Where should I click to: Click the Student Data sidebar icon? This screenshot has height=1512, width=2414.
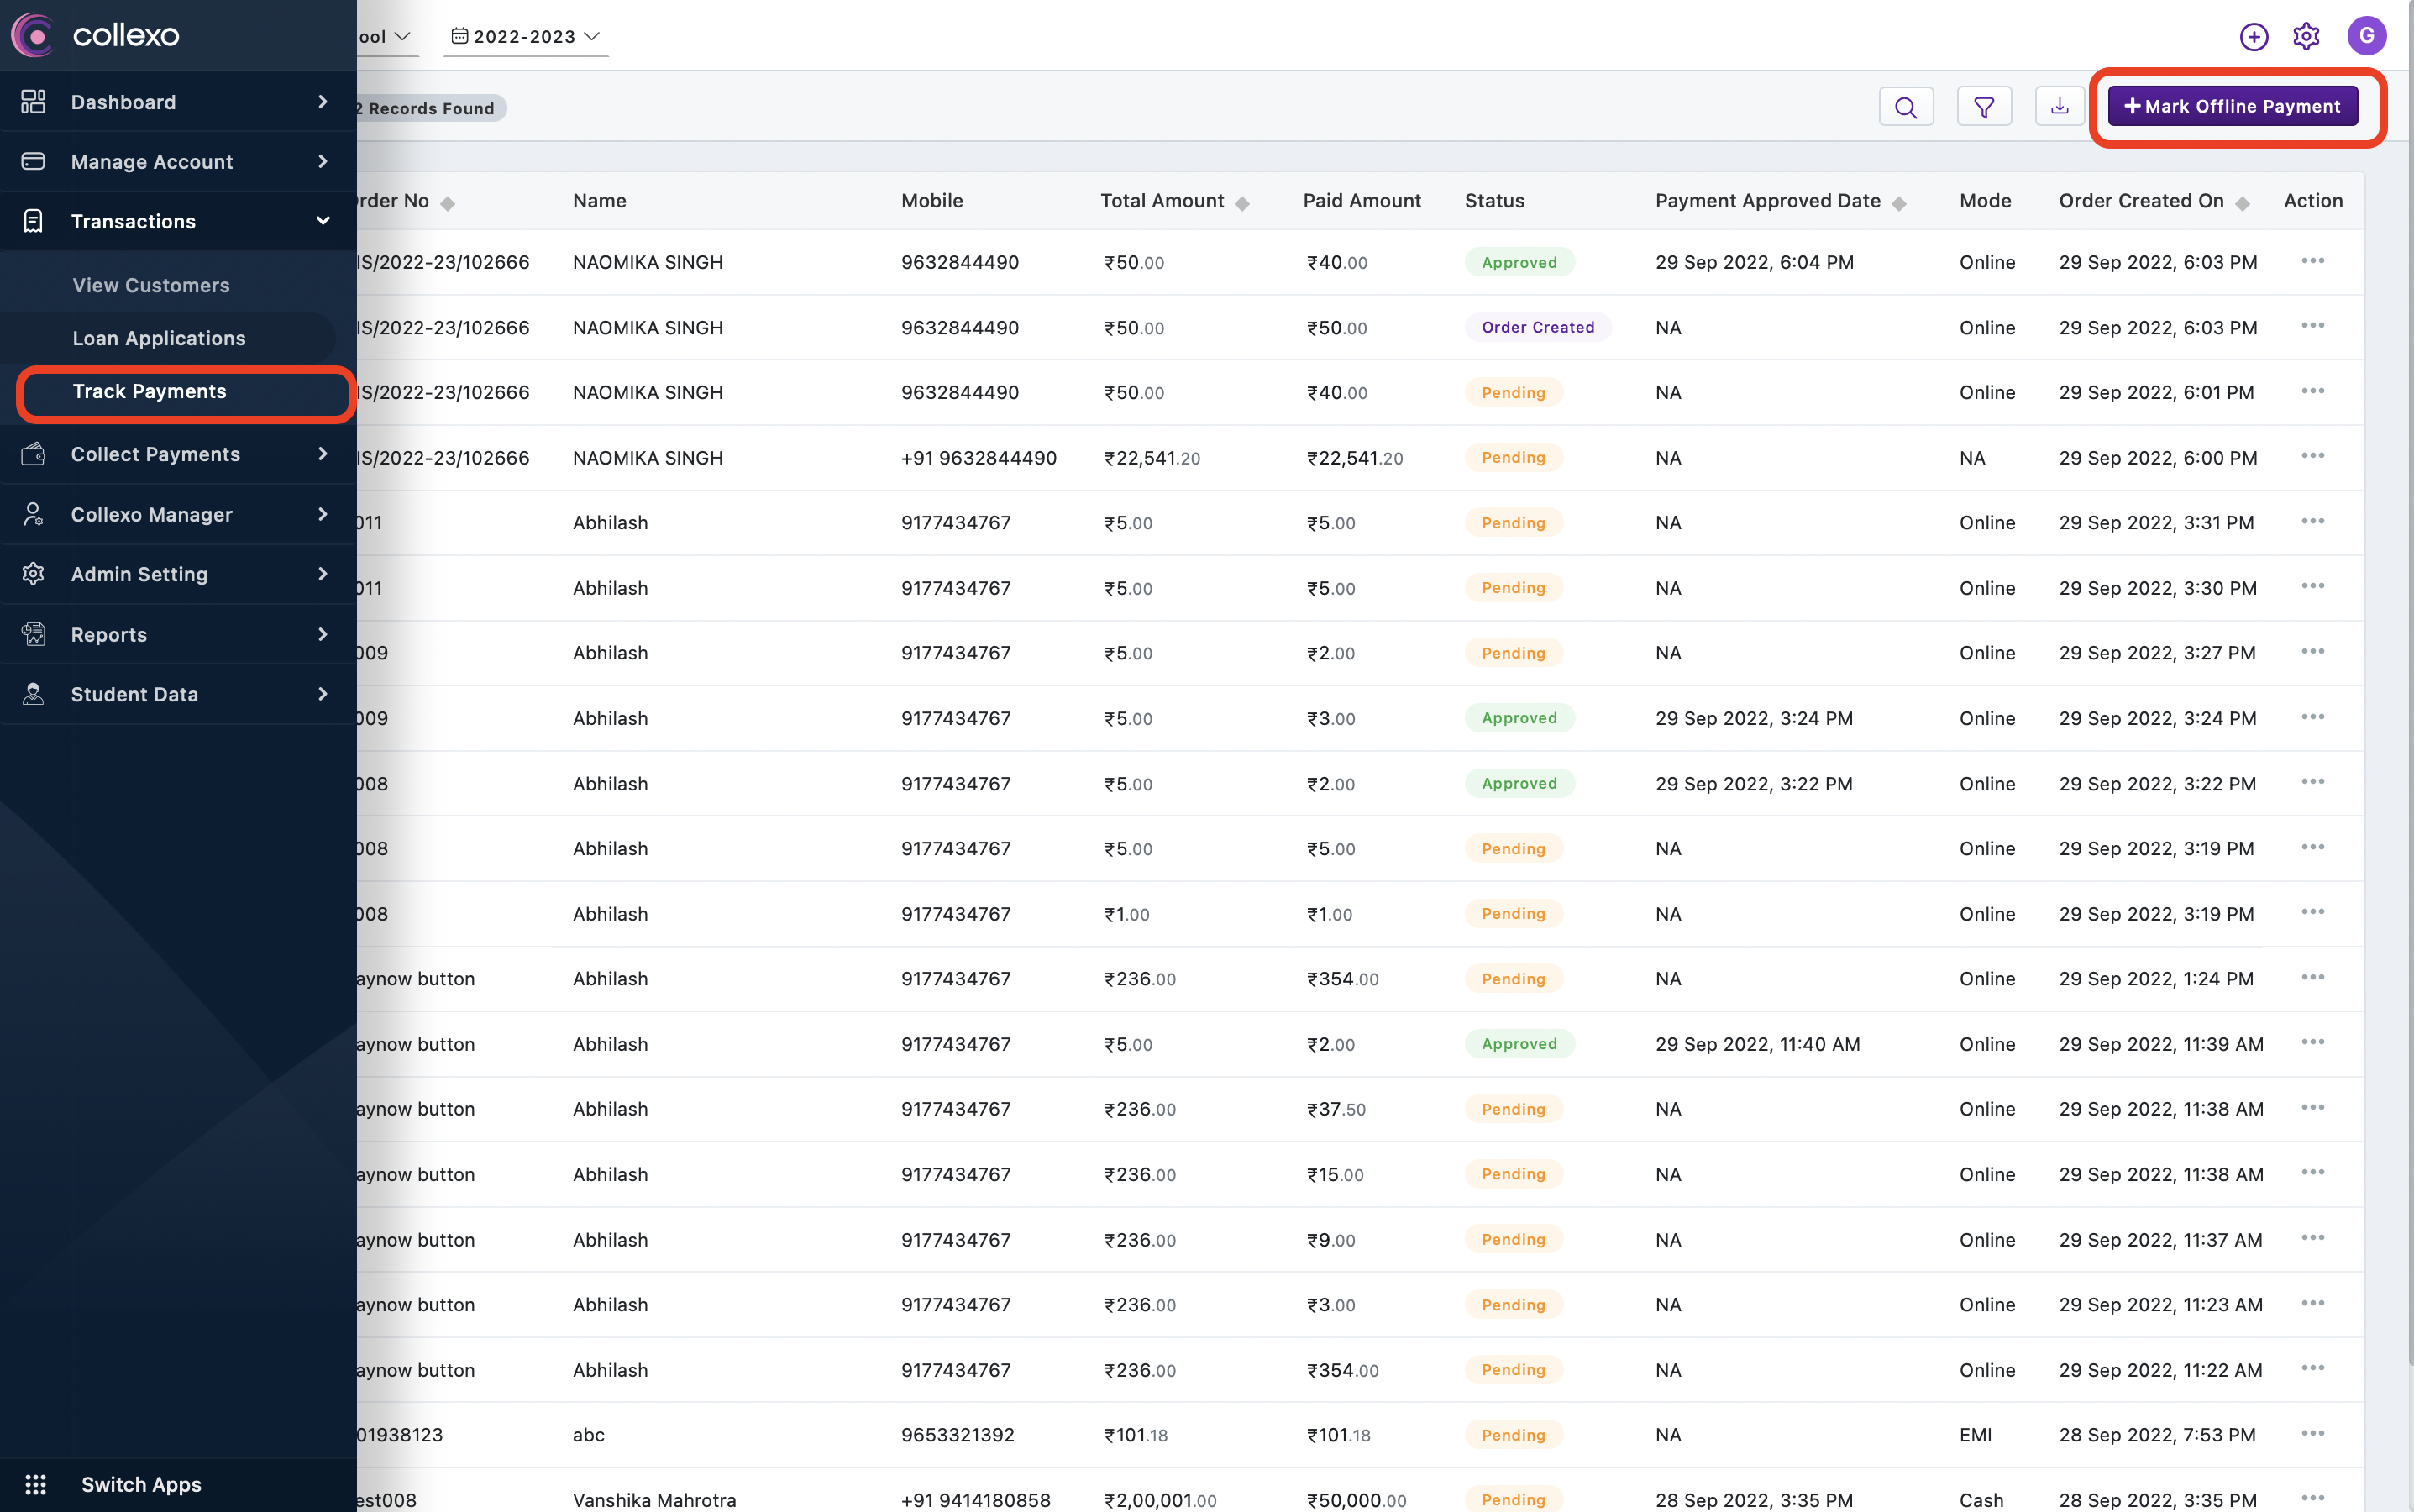pyautogui.click(x=33, y=694)
